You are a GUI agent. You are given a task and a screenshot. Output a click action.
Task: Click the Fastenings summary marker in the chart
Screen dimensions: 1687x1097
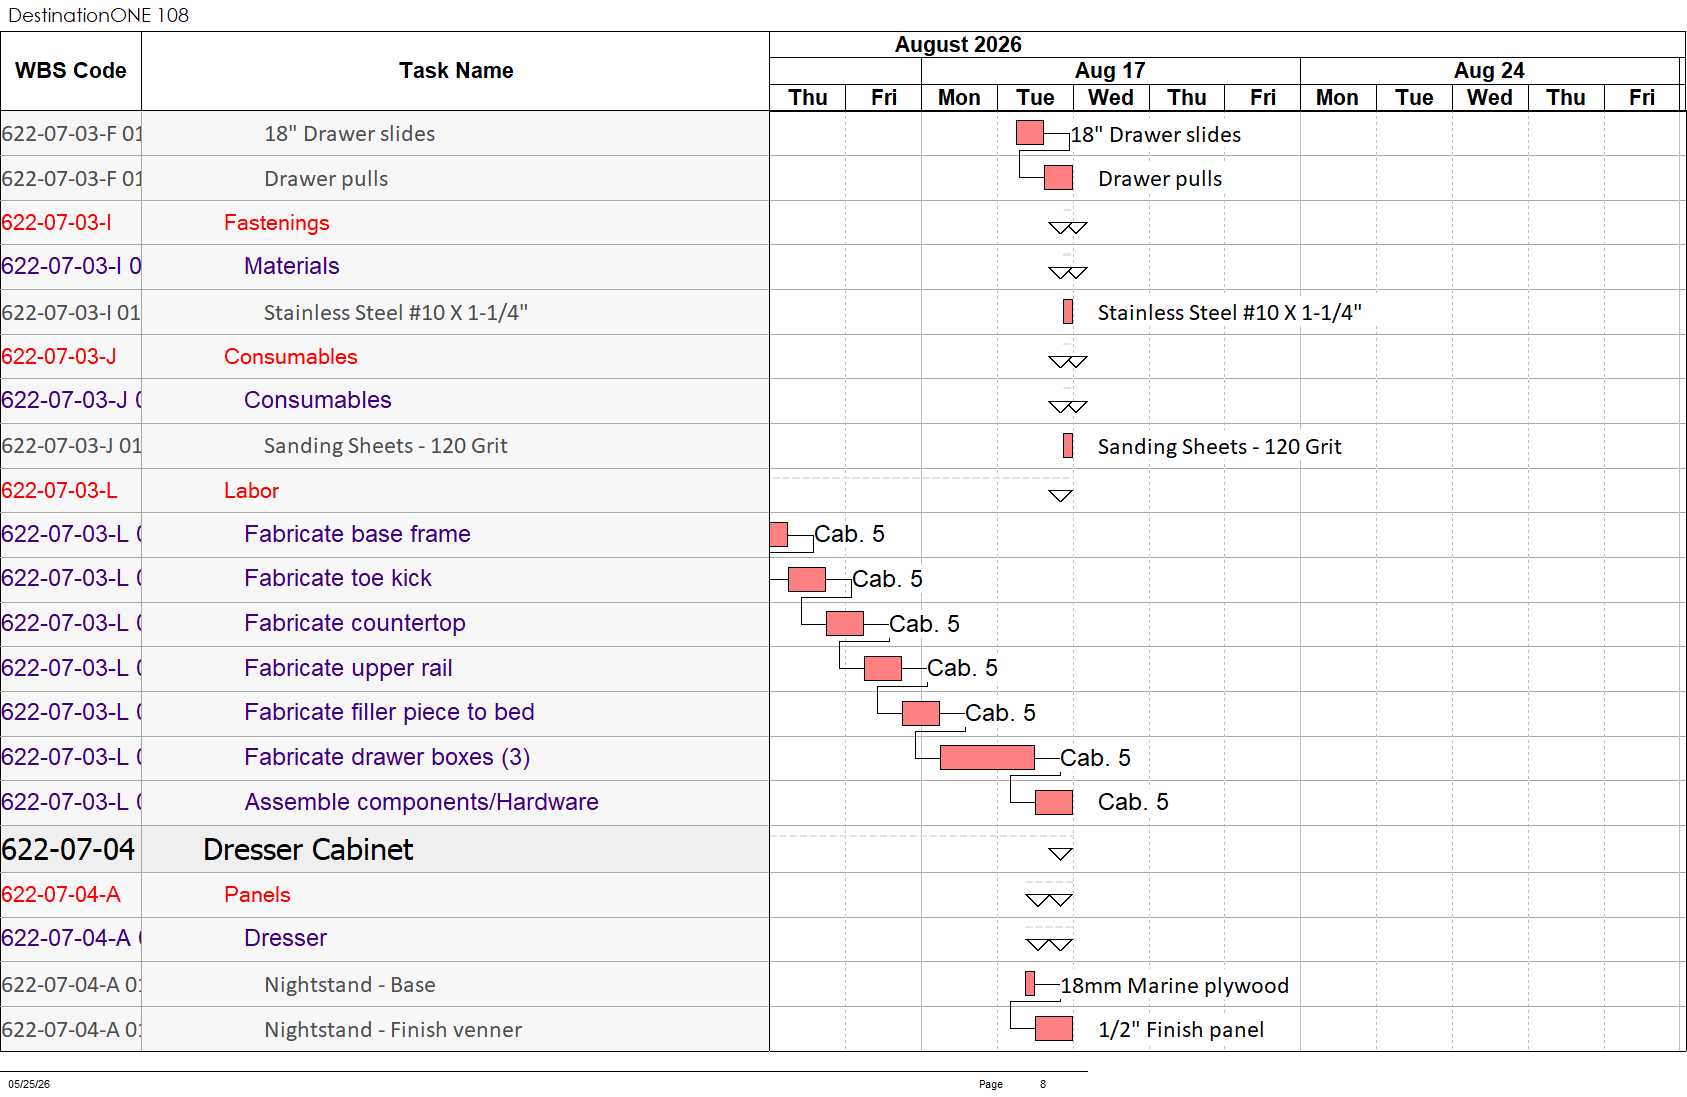click(x=1067, y=228)
